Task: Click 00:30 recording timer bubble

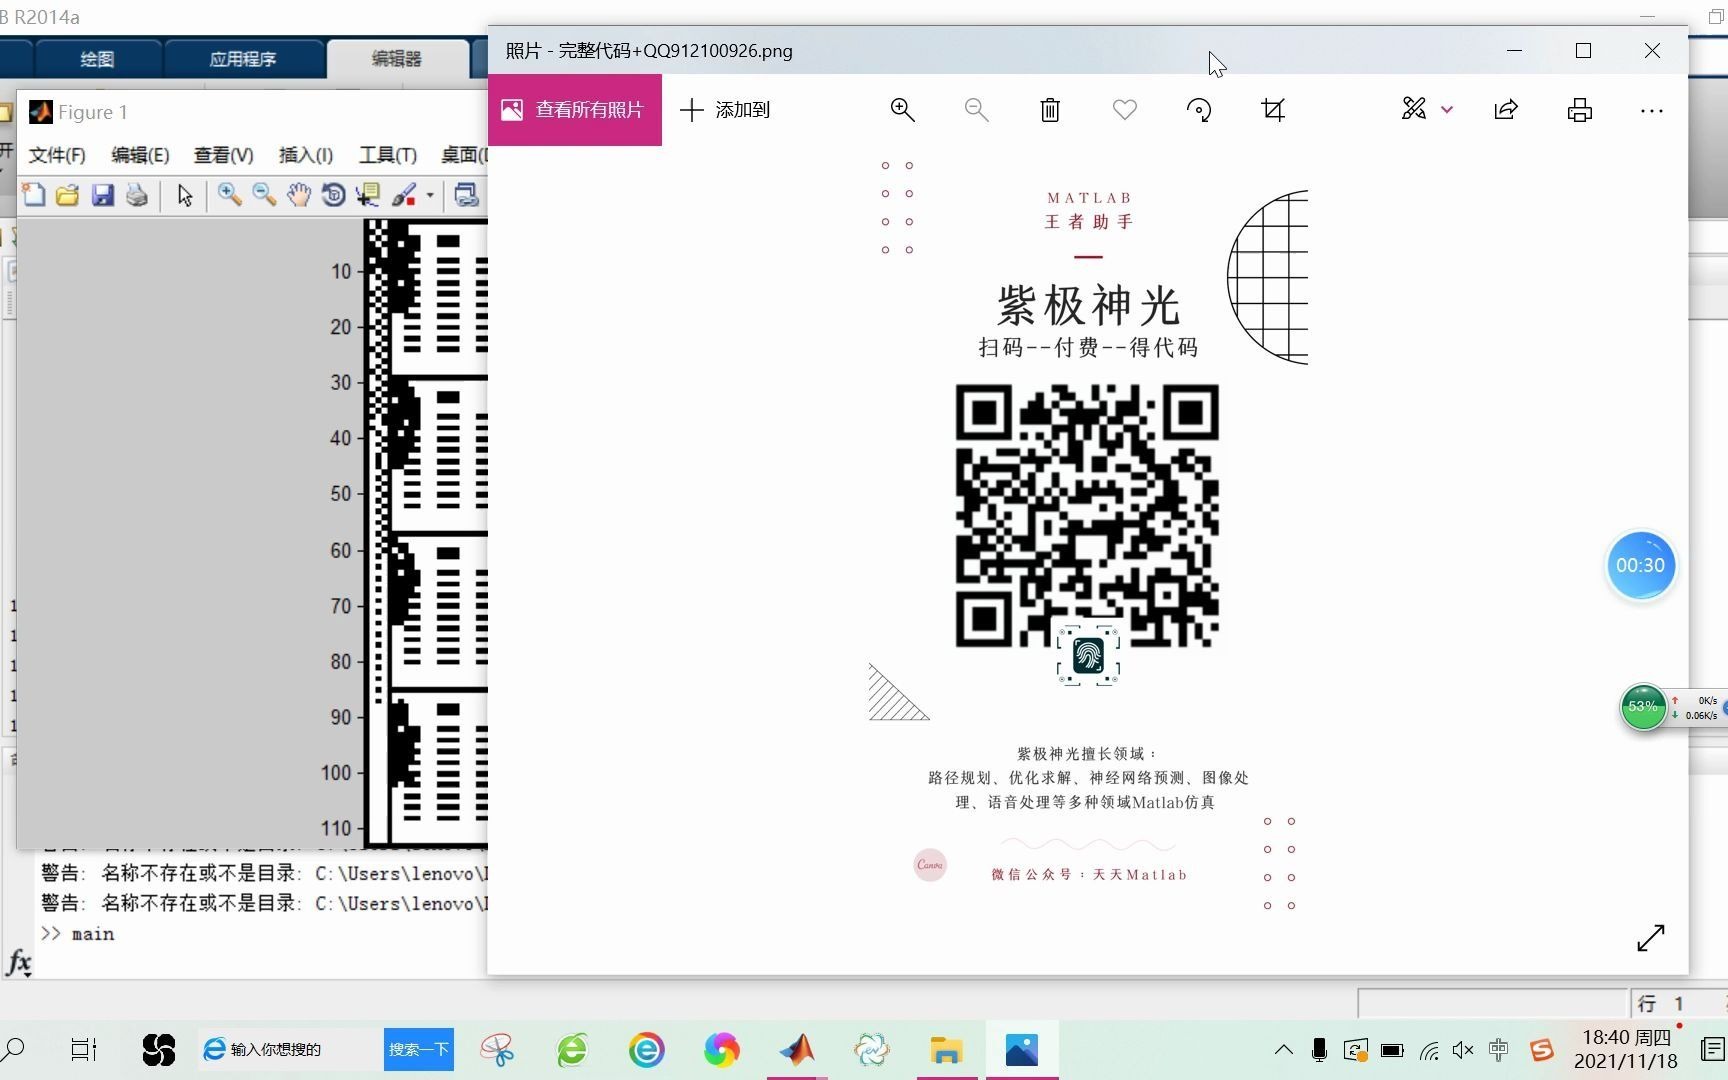Action: point(1641,565)
